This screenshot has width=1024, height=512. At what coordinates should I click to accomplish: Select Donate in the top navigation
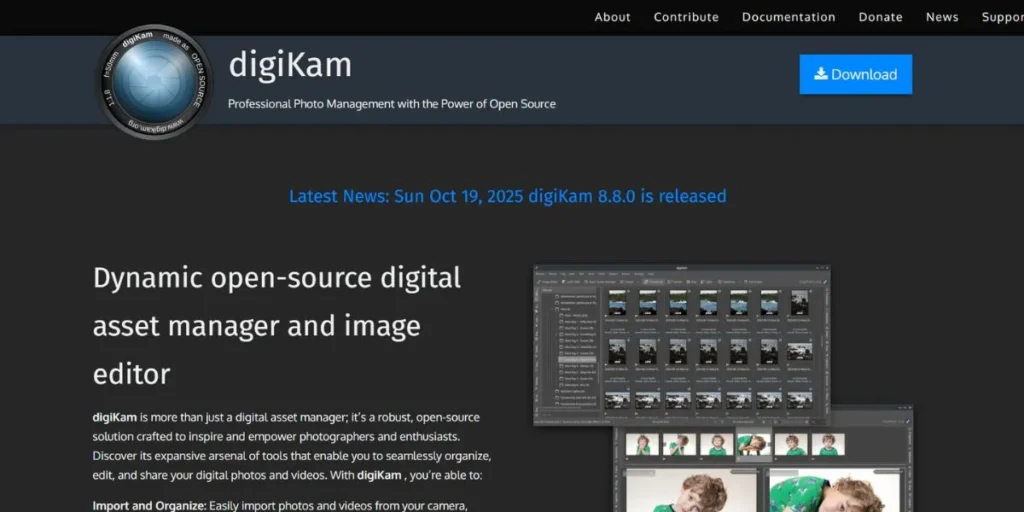(x=880, y=17)
